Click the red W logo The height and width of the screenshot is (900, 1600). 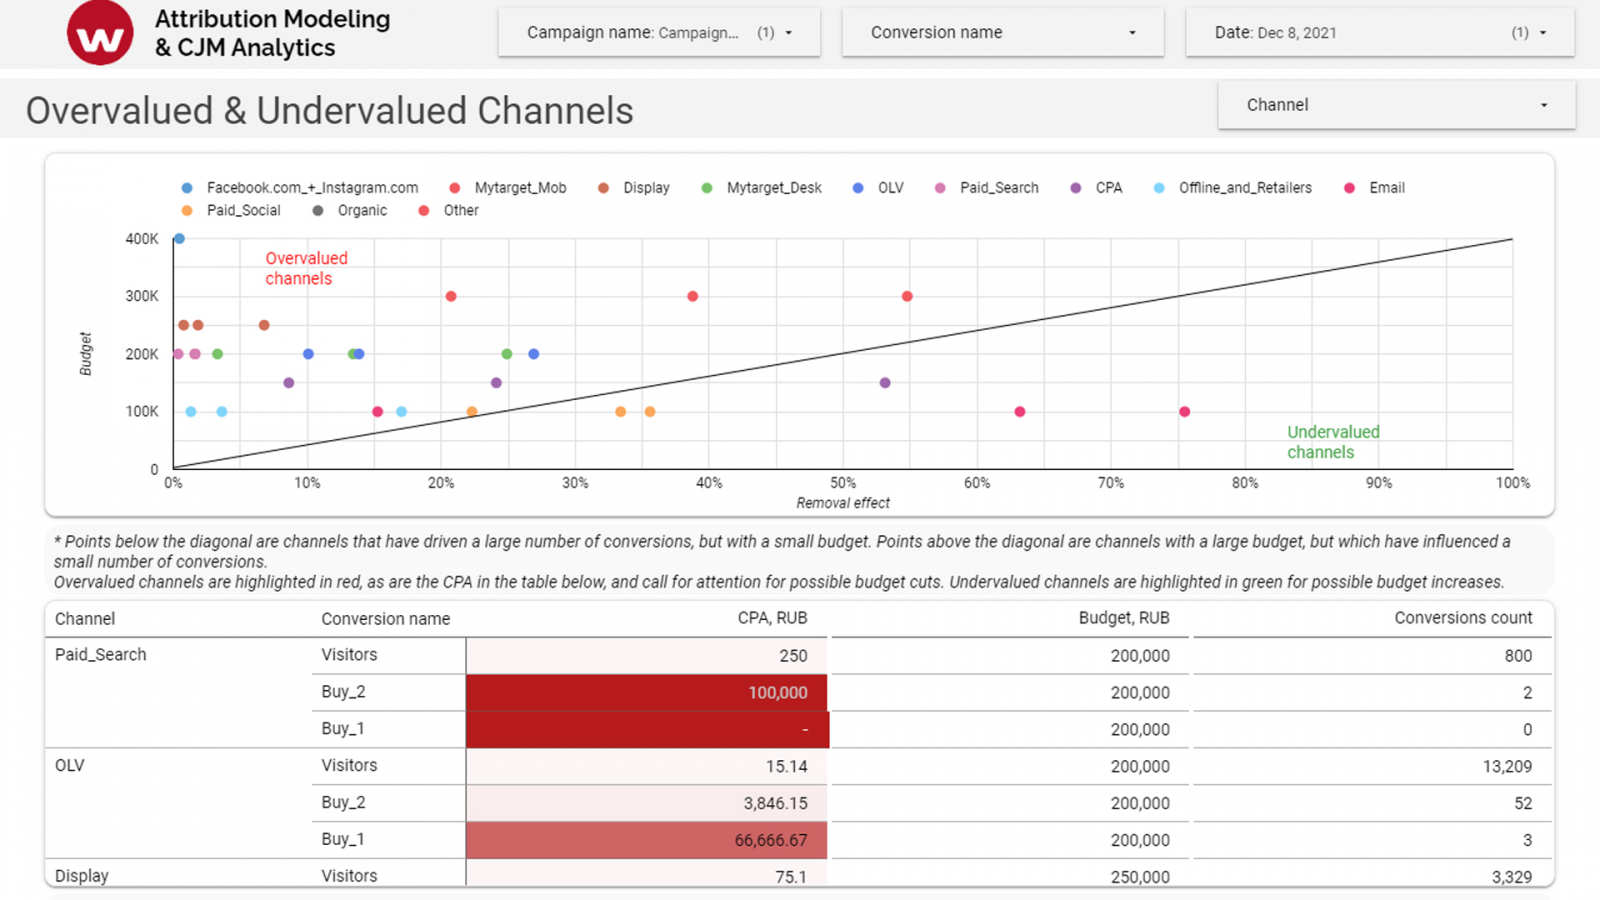coord(100,33)
